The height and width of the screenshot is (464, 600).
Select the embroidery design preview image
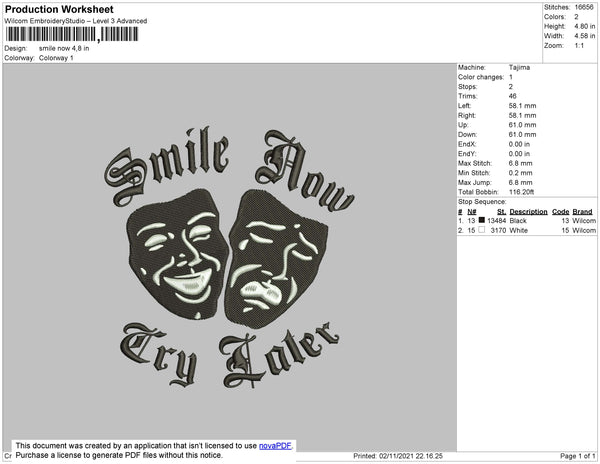230,257
